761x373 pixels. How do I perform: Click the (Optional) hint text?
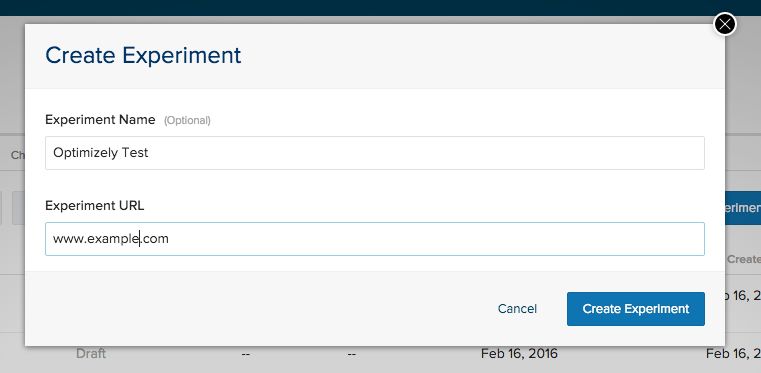(187, 120)
